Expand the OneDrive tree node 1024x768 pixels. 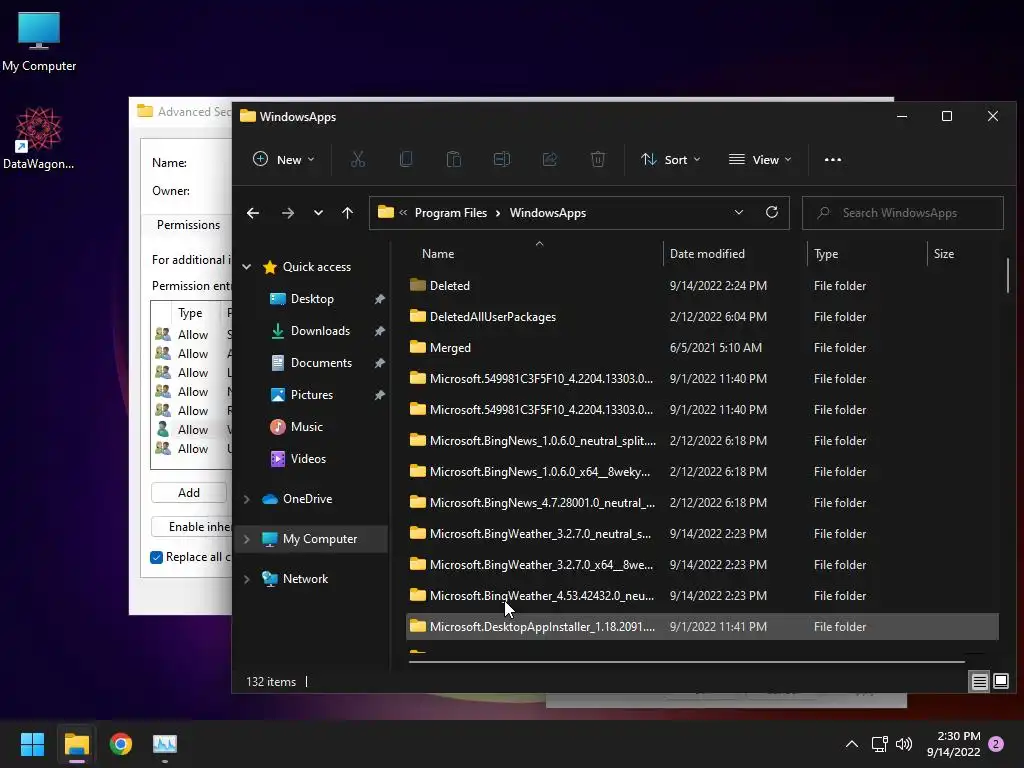(x=247, y=499)
